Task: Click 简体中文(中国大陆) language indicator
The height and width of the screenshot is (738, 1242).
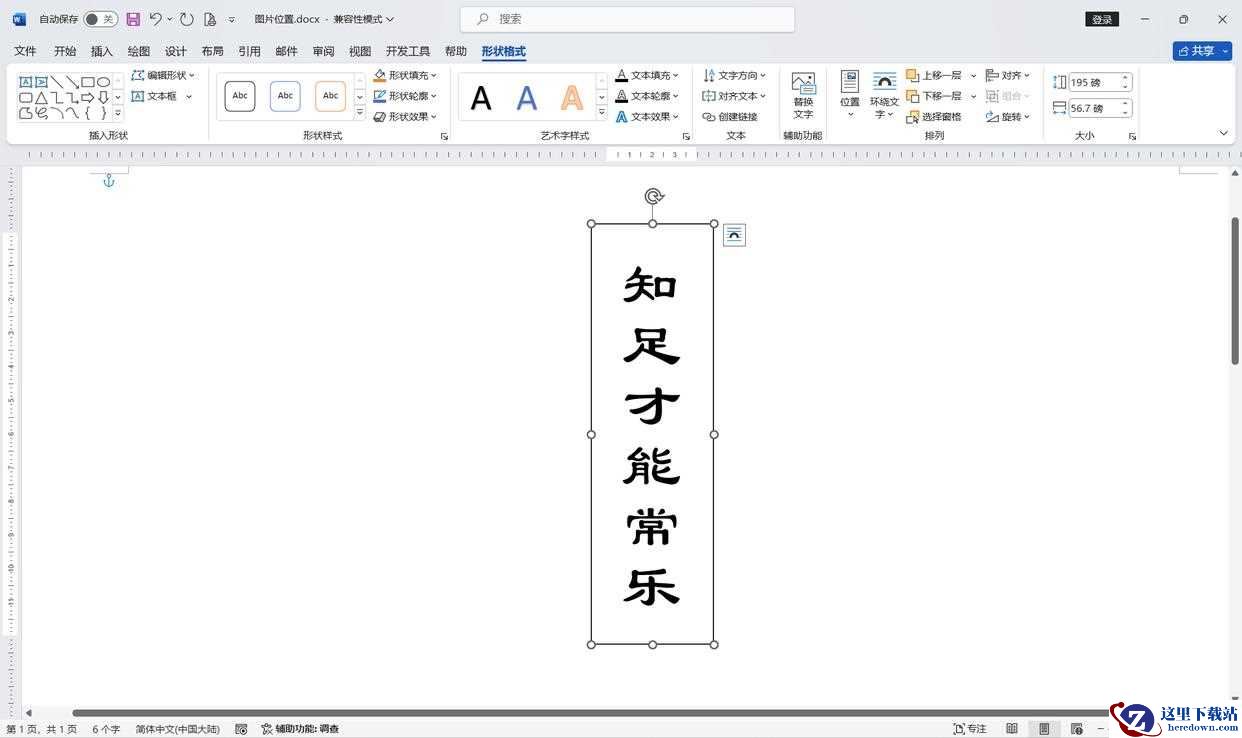Action: tap(178, 729)
